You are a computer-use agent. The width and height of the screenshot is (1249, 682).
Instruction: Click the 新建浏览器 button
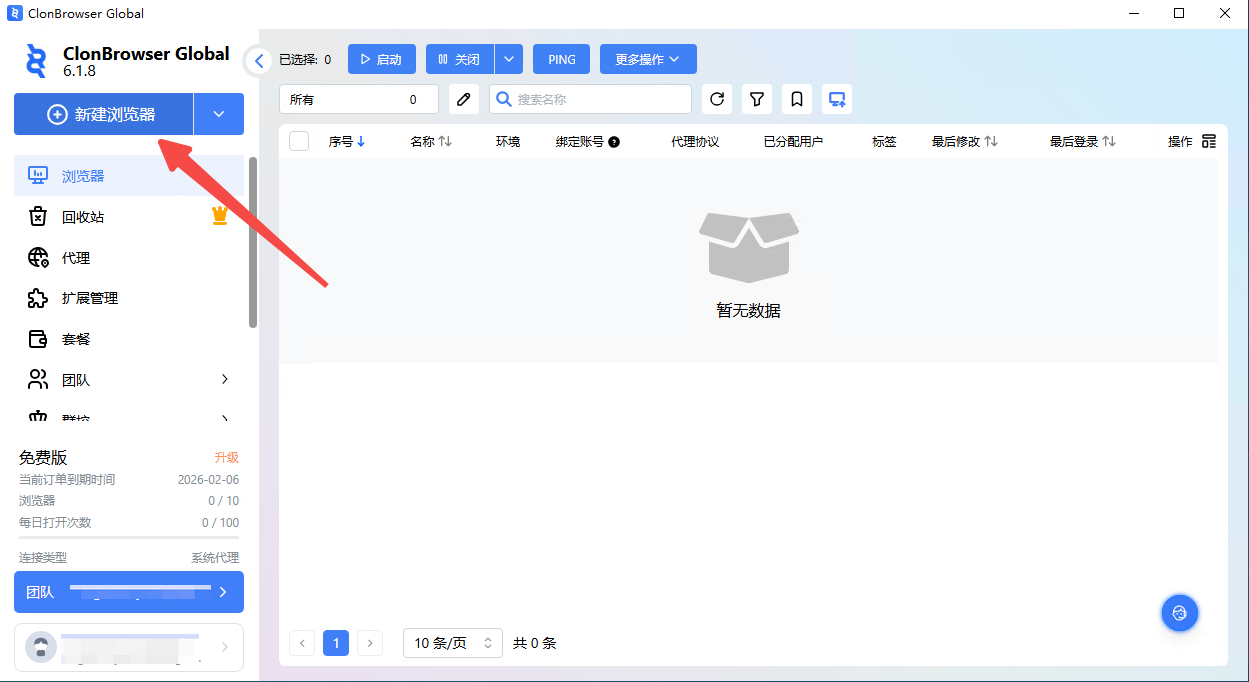pos(103,114)
